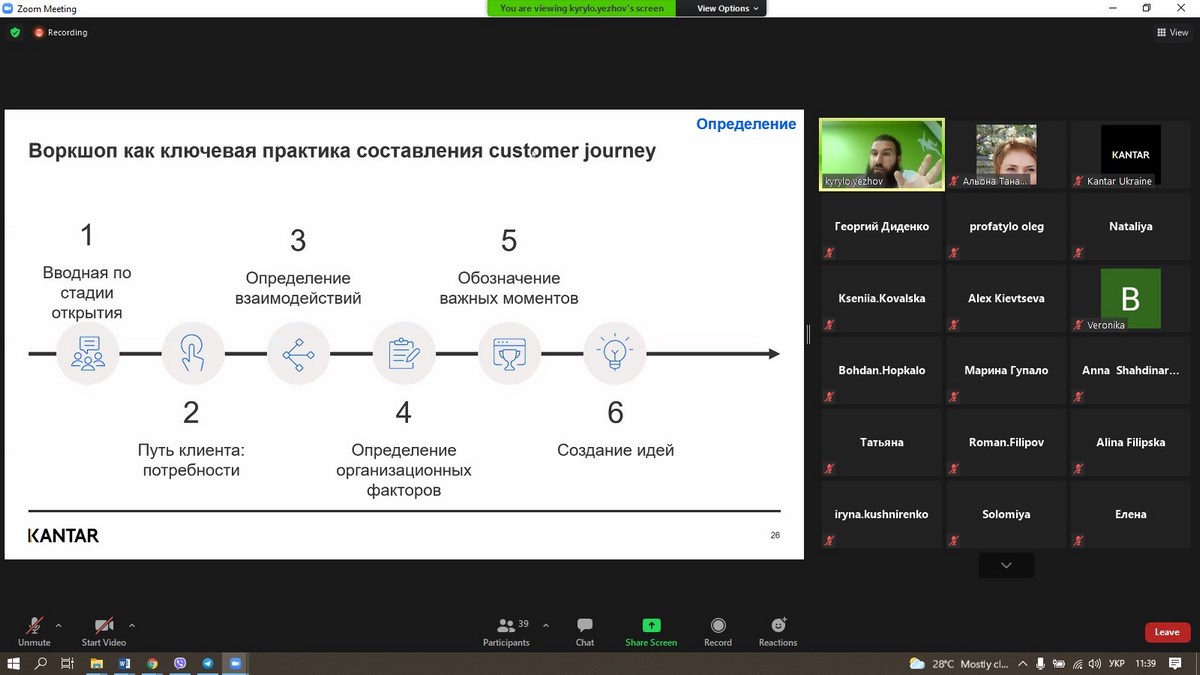Unmute the microphone
The height and width of the screenshot is (675, 1200).
34,630
